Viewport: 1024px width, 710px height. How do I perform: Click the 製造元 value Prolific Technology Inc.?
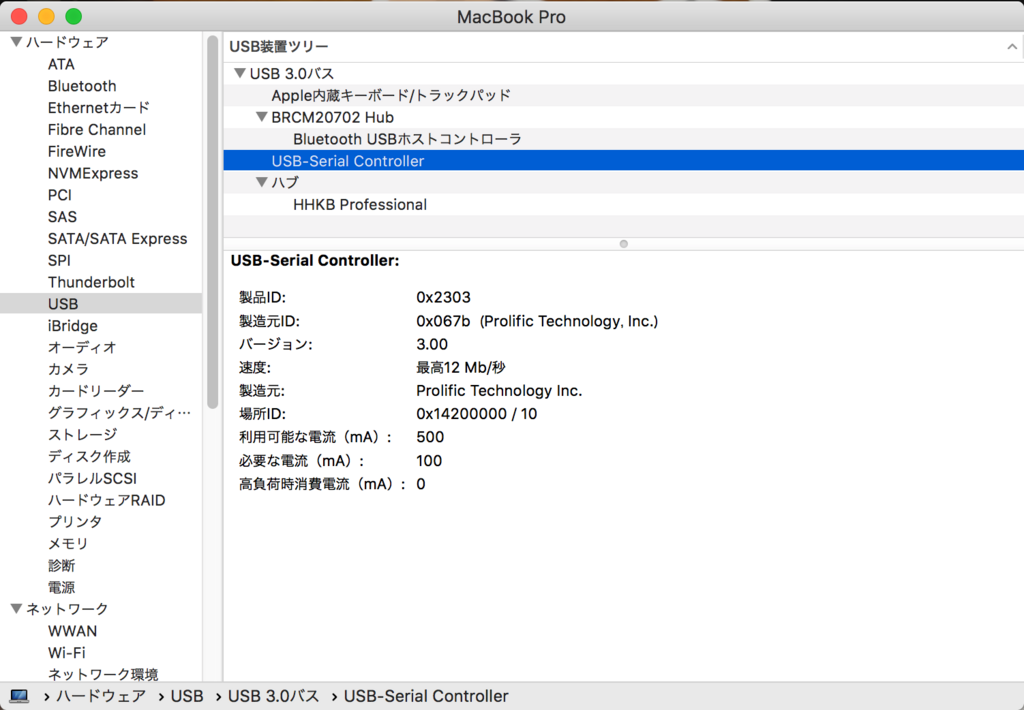499,391
